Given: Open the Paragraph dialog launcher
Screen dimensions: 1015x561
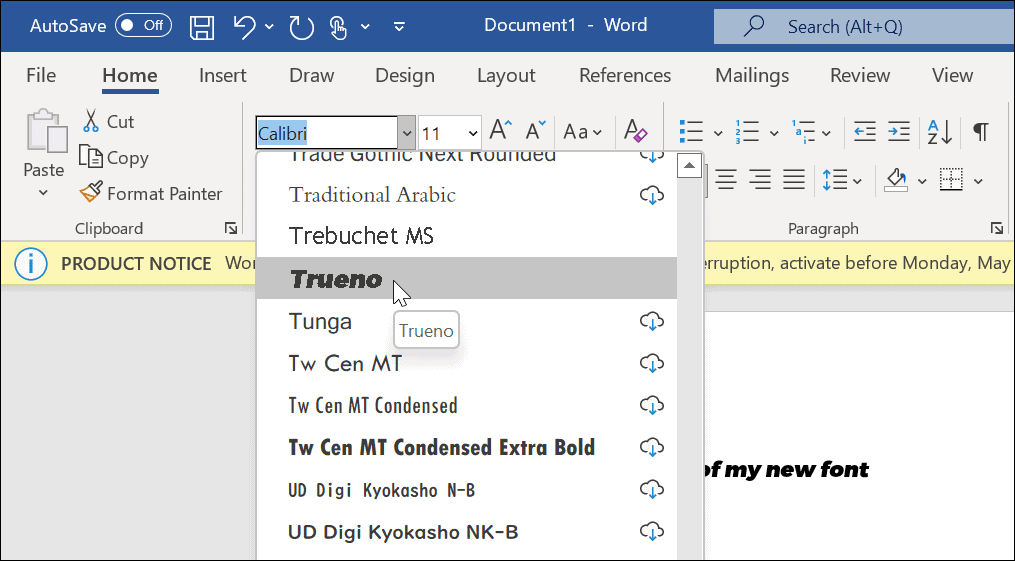Looking at the screenshot, I should (x=997, y=228).
